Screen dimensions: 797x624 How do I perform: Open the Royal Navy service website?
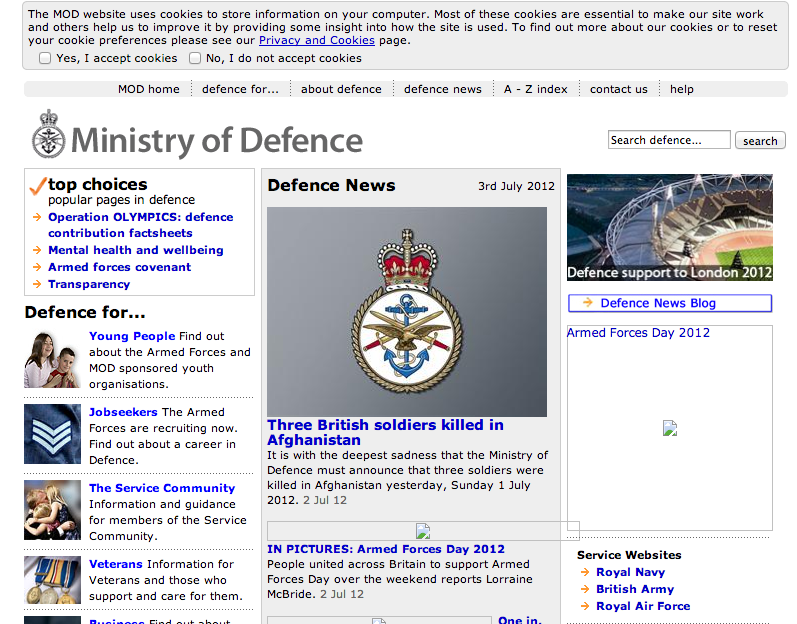pos(630,572)
